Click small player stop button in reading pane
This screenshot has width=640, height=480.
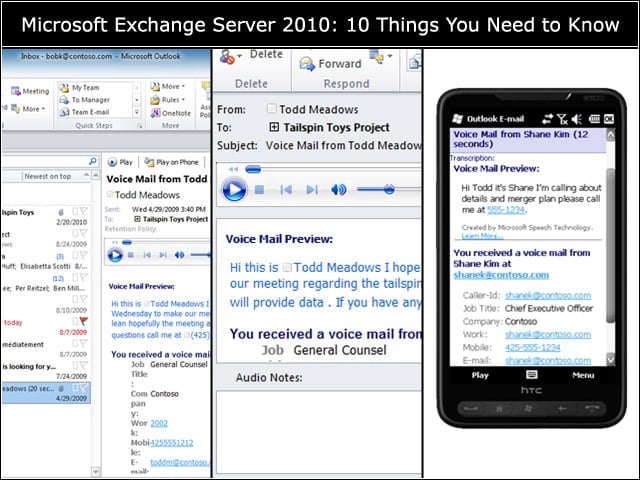[x=131, y=255]
